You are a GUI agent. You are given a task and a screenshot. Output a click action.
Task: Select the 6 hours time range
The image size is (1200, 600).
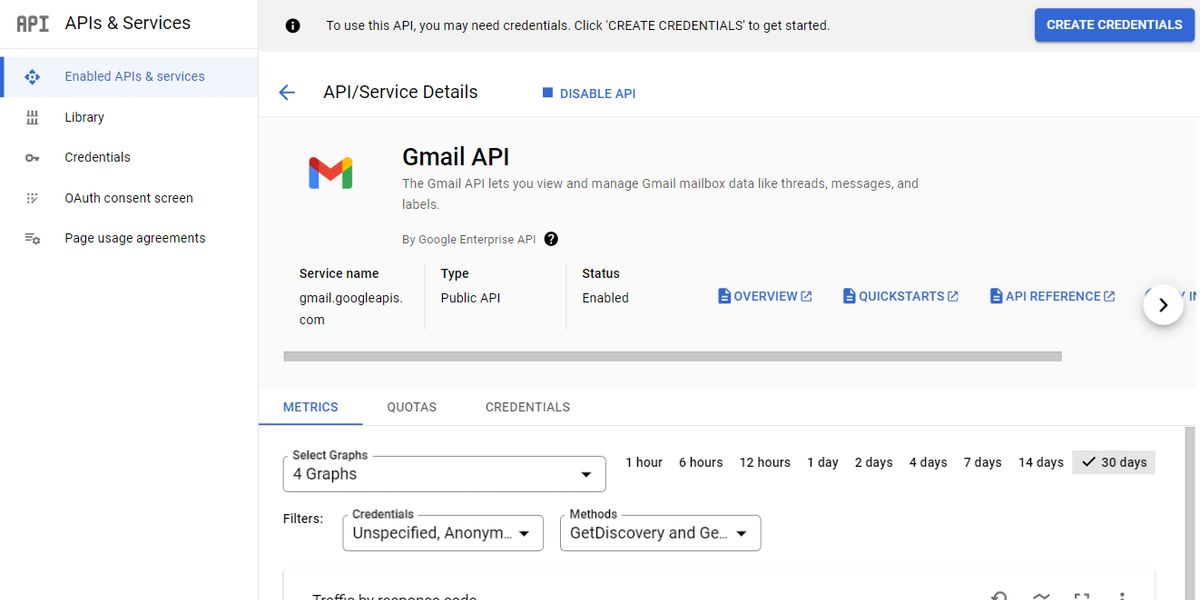click(x=701, y=462)
